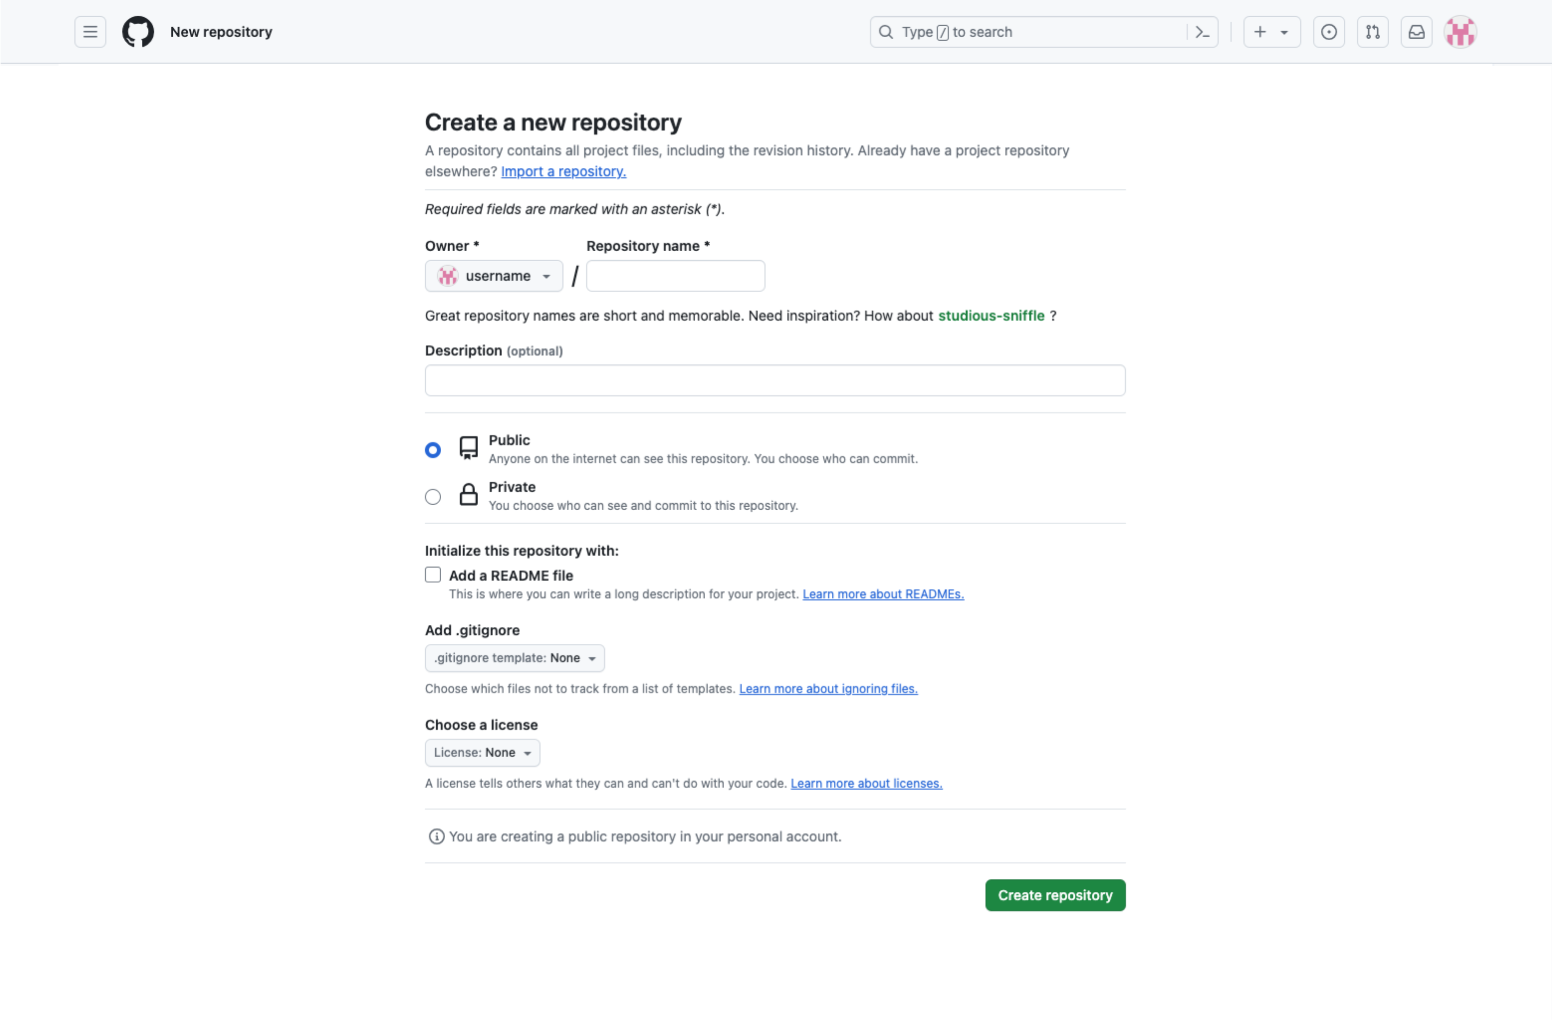The image size is (1552, 1020).
Task: Focus the Repository name input field
Action: (674, 275)
